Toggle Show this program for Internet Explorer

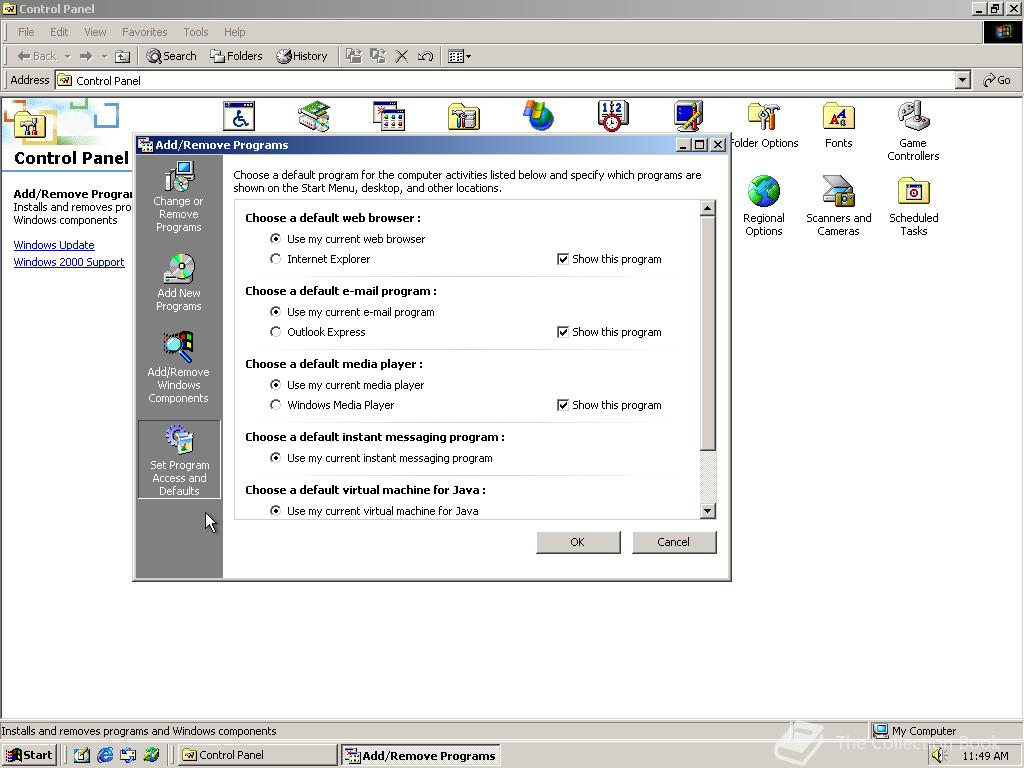tap(562, 259)
